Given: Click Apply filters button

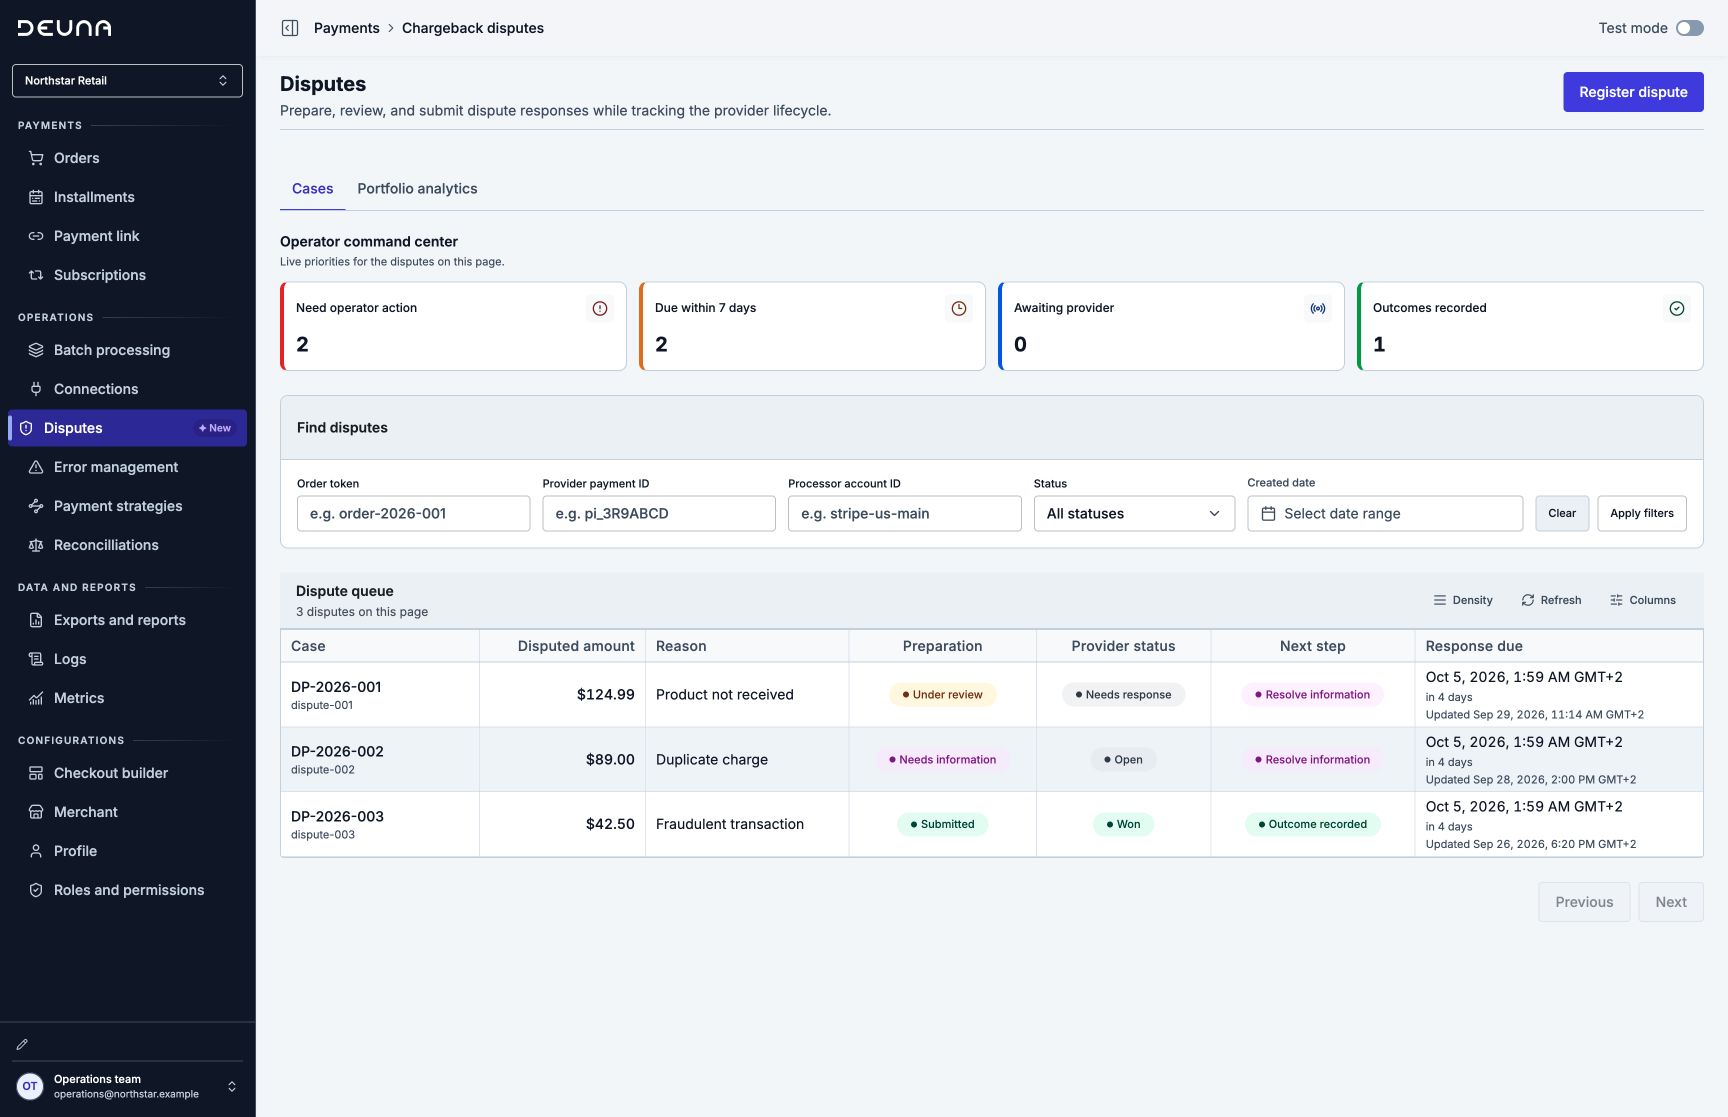Looking at the screenshot, I should pos(1641,513).
